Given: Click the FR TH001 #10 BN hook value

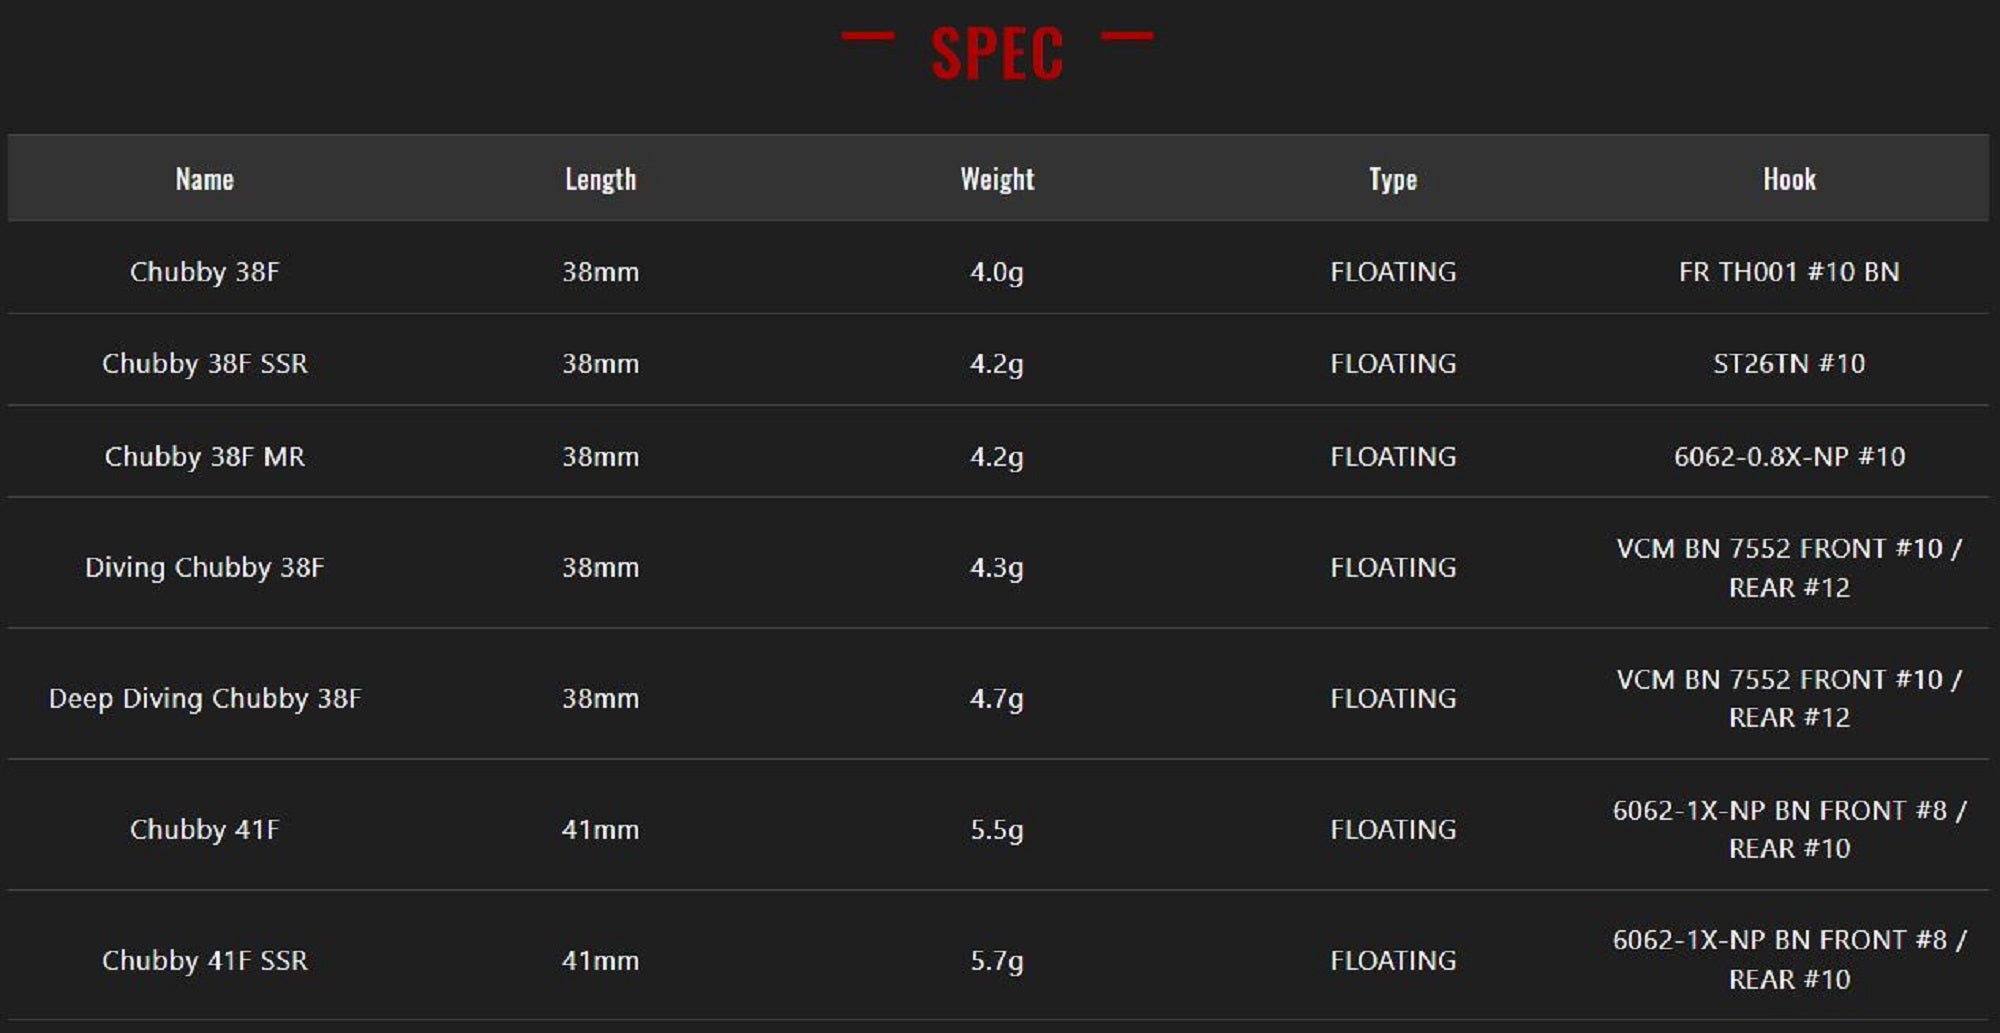Looking at the screenshot, I should click(1789, 272).
